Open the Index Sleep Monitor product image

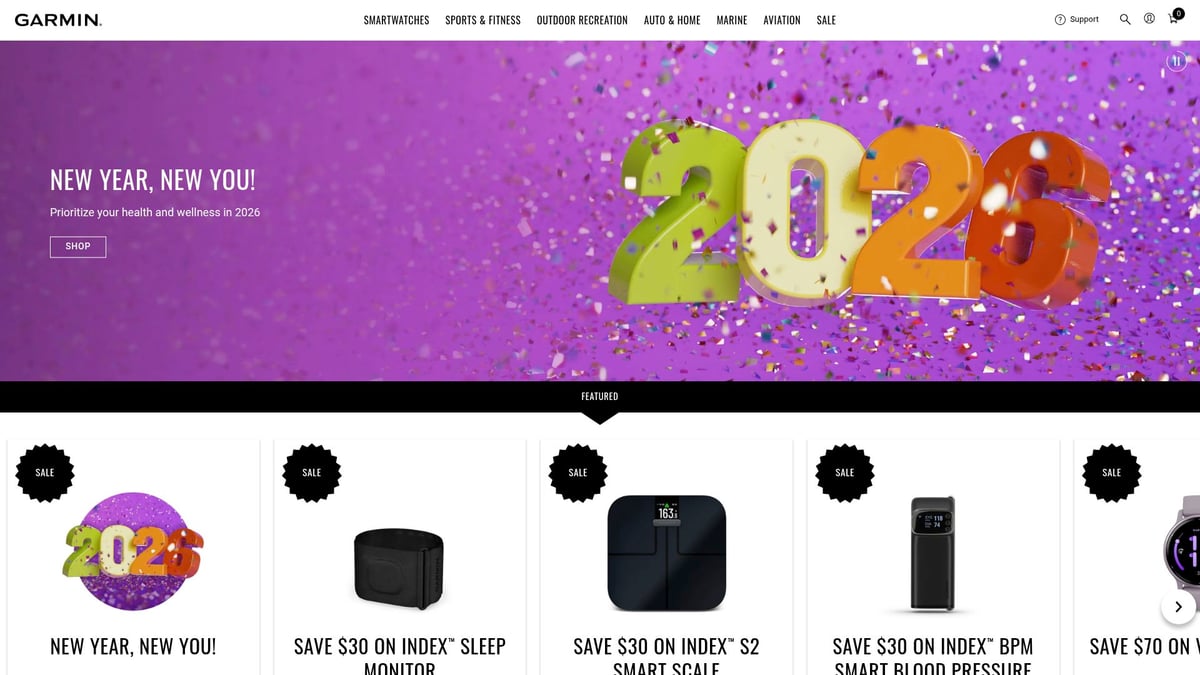click(400, 568)
